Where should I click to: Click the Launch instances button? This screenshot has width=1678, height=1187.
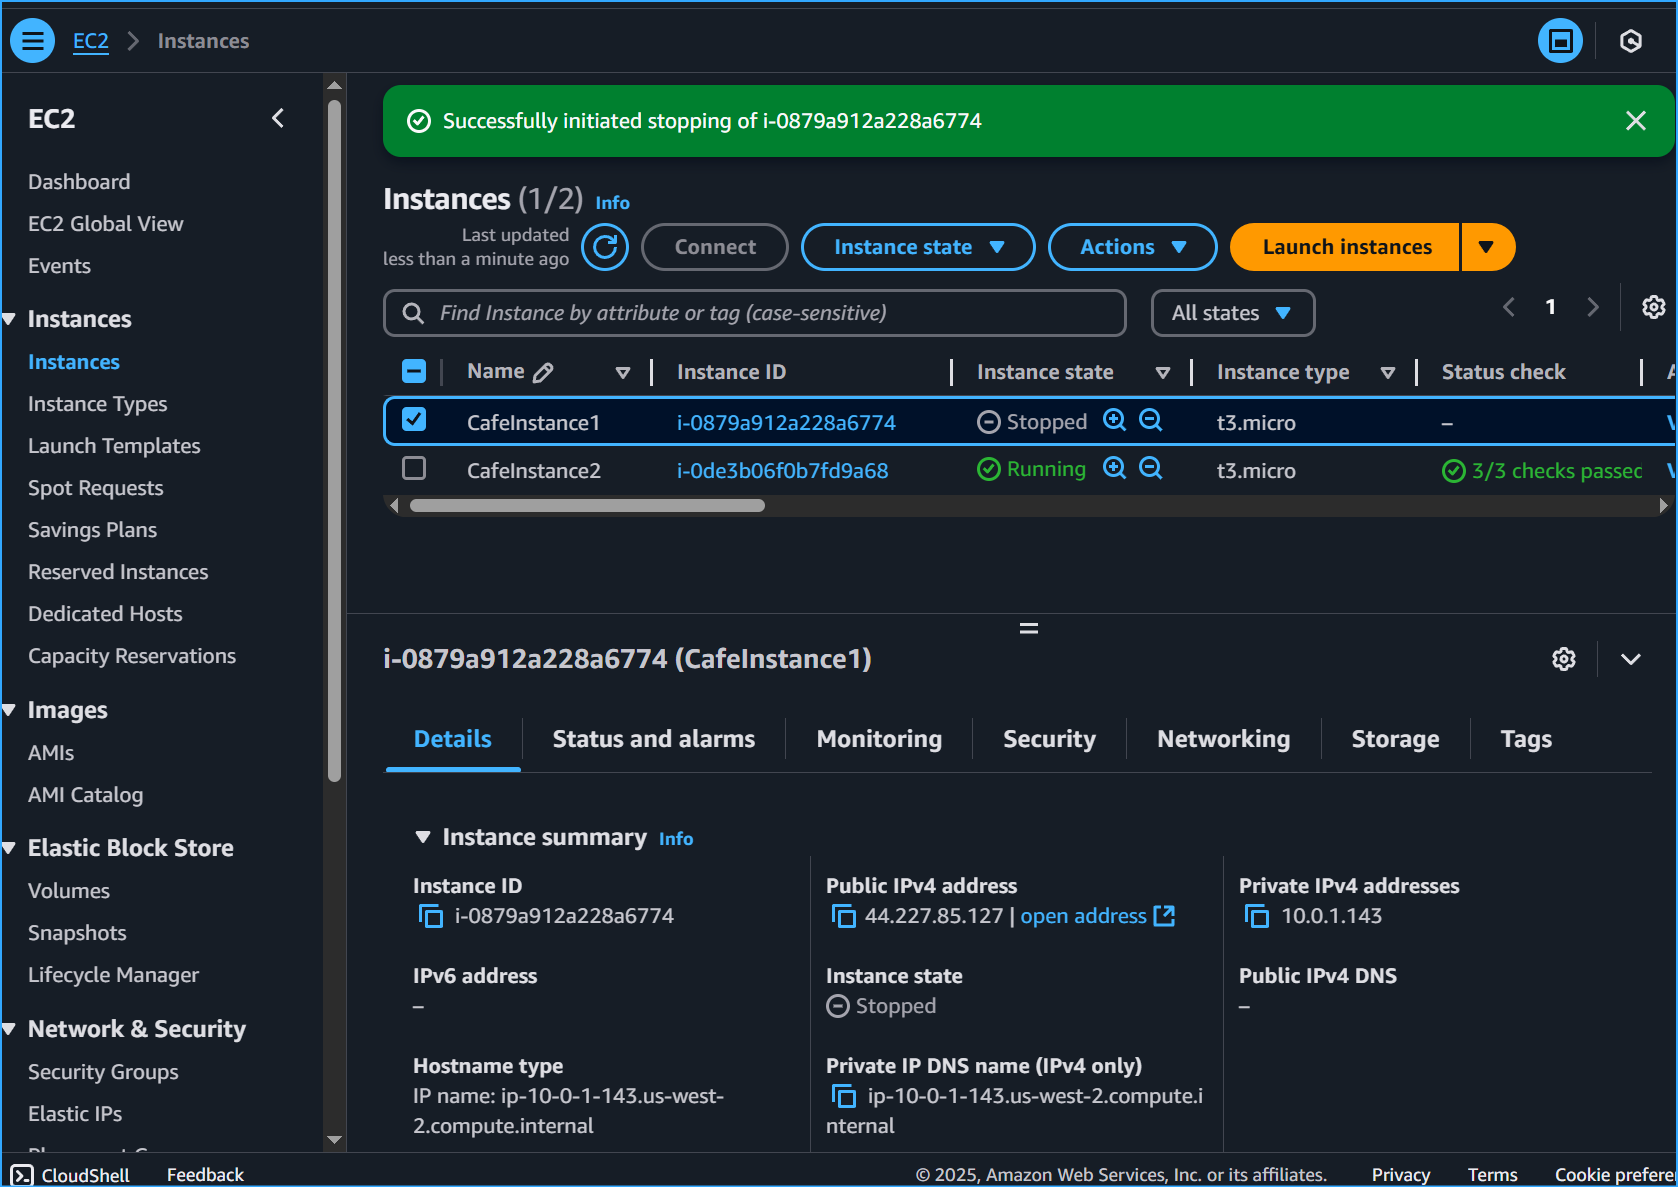[x=1346, y=247]
